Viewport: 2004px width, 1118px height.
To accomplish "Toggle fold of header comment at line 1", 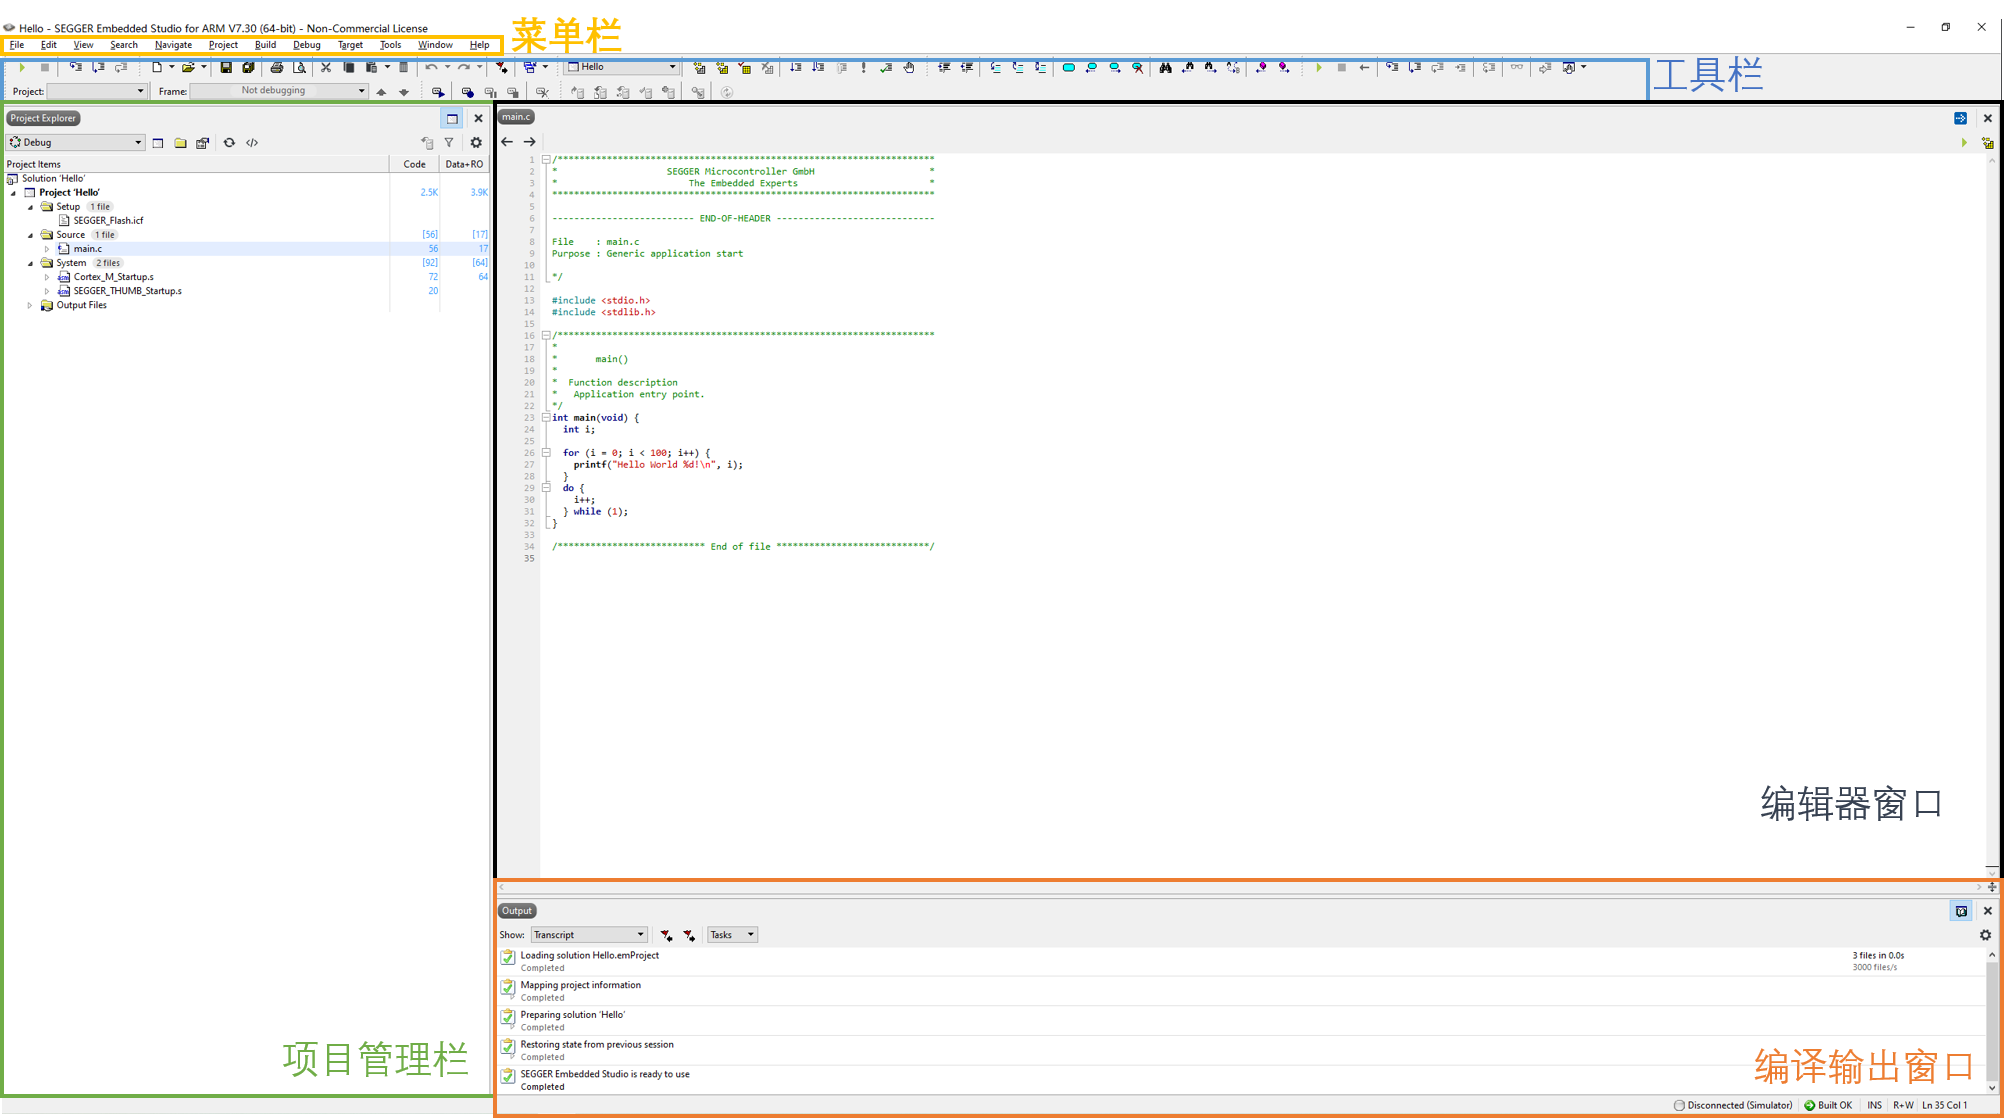I will point(546,159).
